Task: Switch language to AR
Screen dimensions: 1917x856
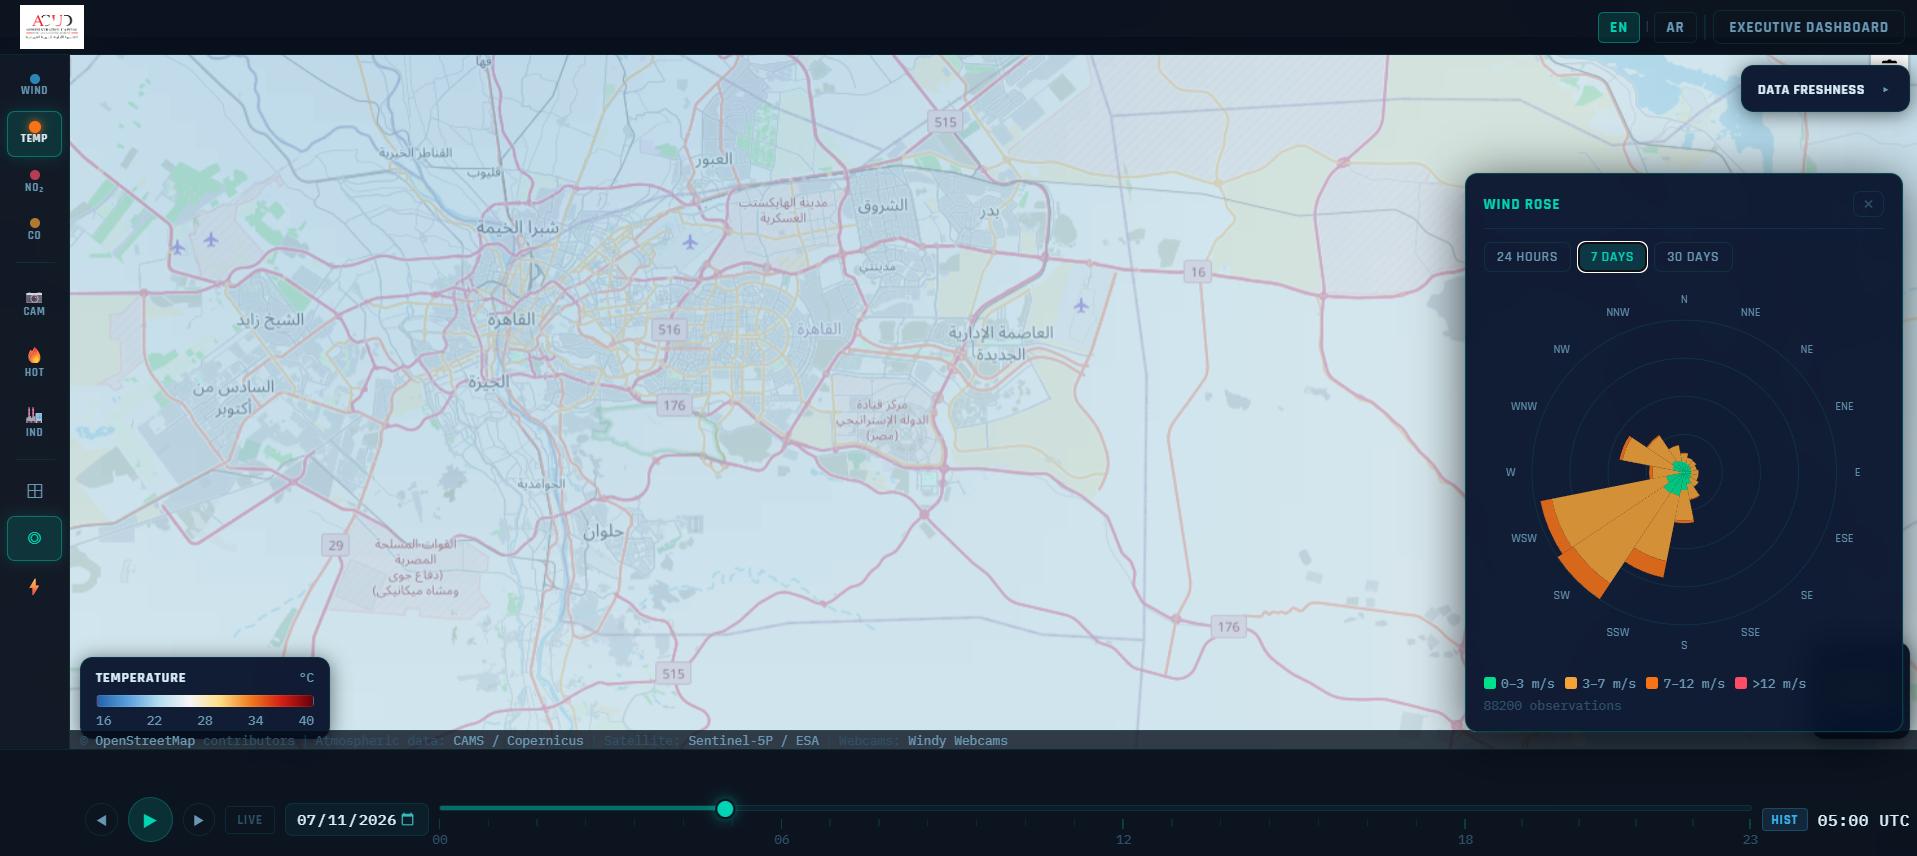Action: [1675, 27]
